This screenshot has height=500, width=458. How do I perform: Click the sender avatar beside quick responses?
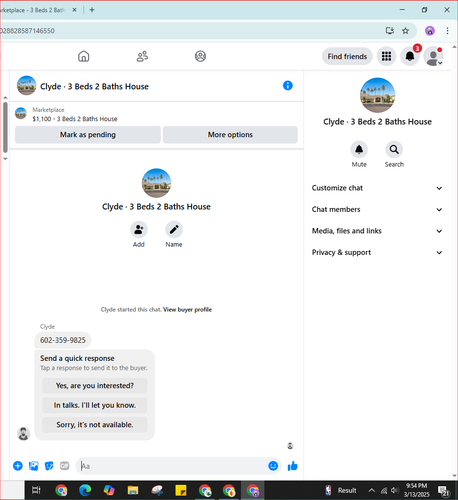tap(23, 434)
